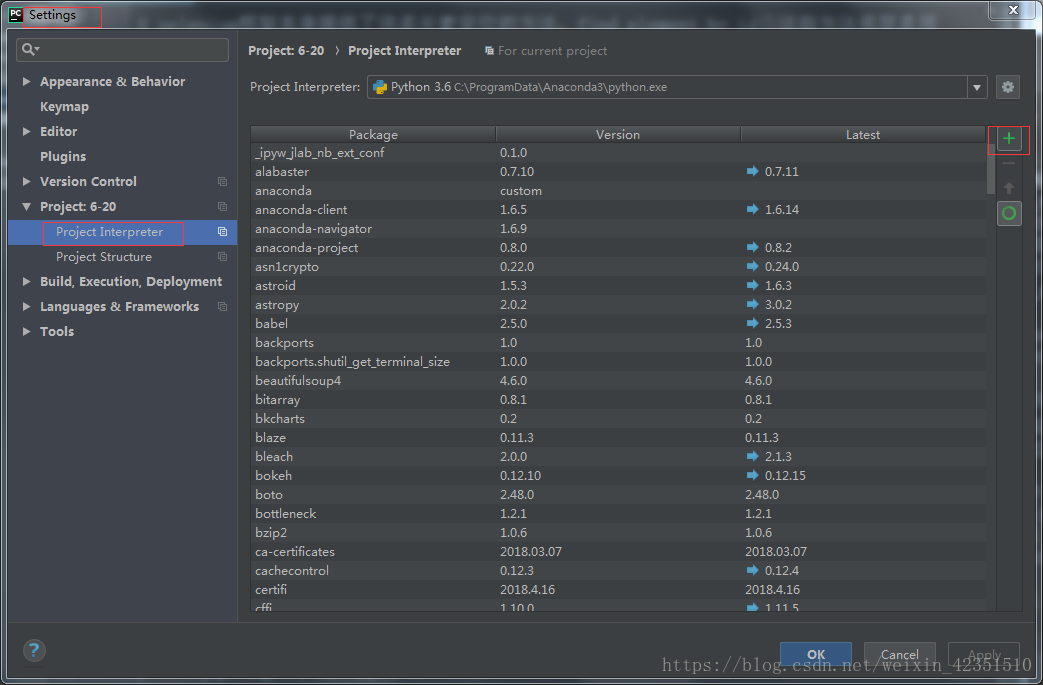This screenshot has height=685, width=1043.
Task: Select the astroid package row
Action: [619, 285]
